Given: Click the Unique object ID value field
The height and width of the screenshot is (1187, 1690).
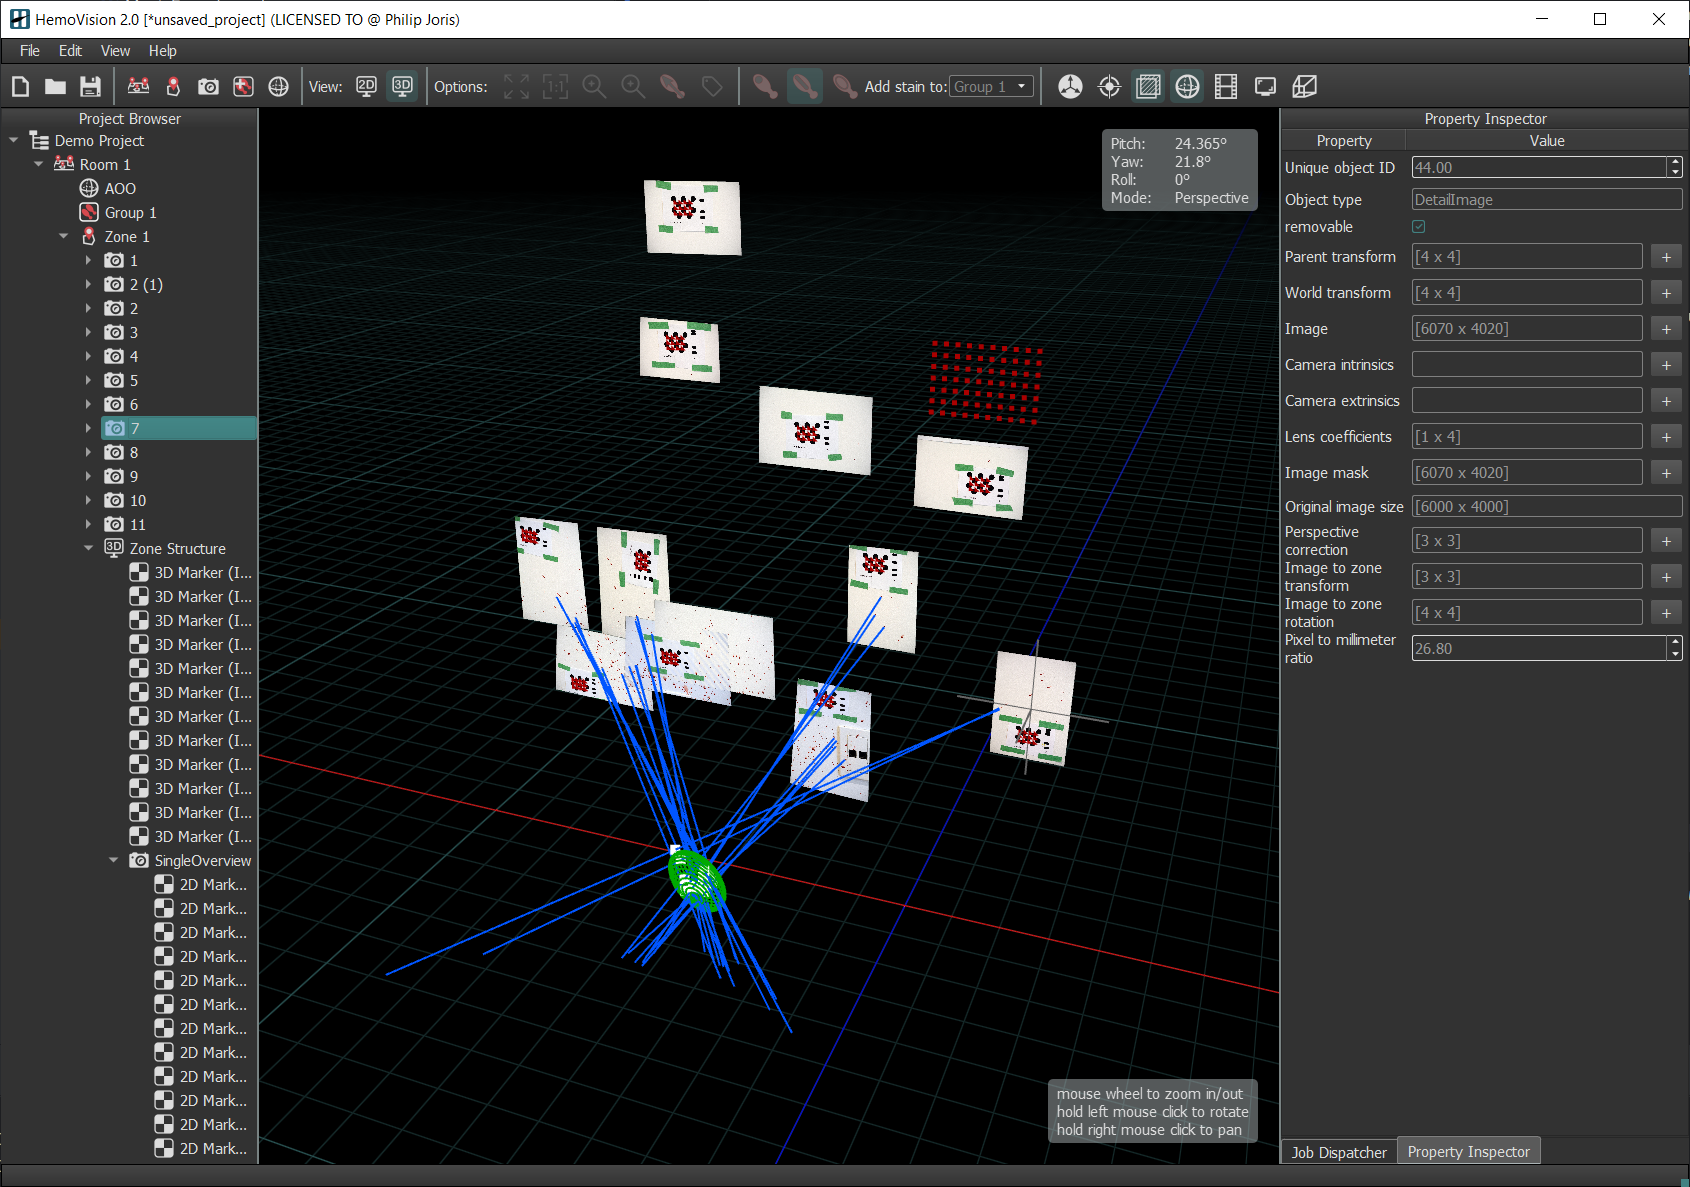Looking at the screenshot, I should 1539,168.
